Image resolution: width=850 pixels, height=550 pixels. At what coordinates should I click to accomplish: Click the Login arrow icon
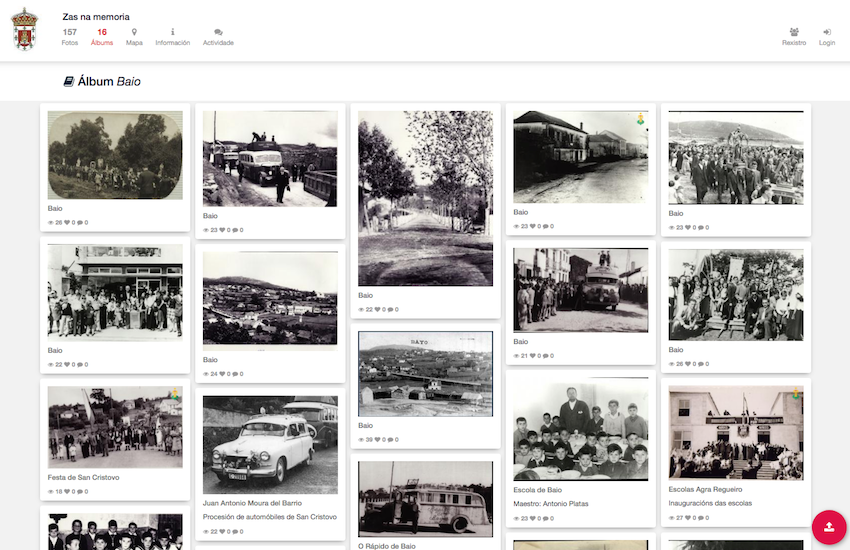(x=827, y=32)
